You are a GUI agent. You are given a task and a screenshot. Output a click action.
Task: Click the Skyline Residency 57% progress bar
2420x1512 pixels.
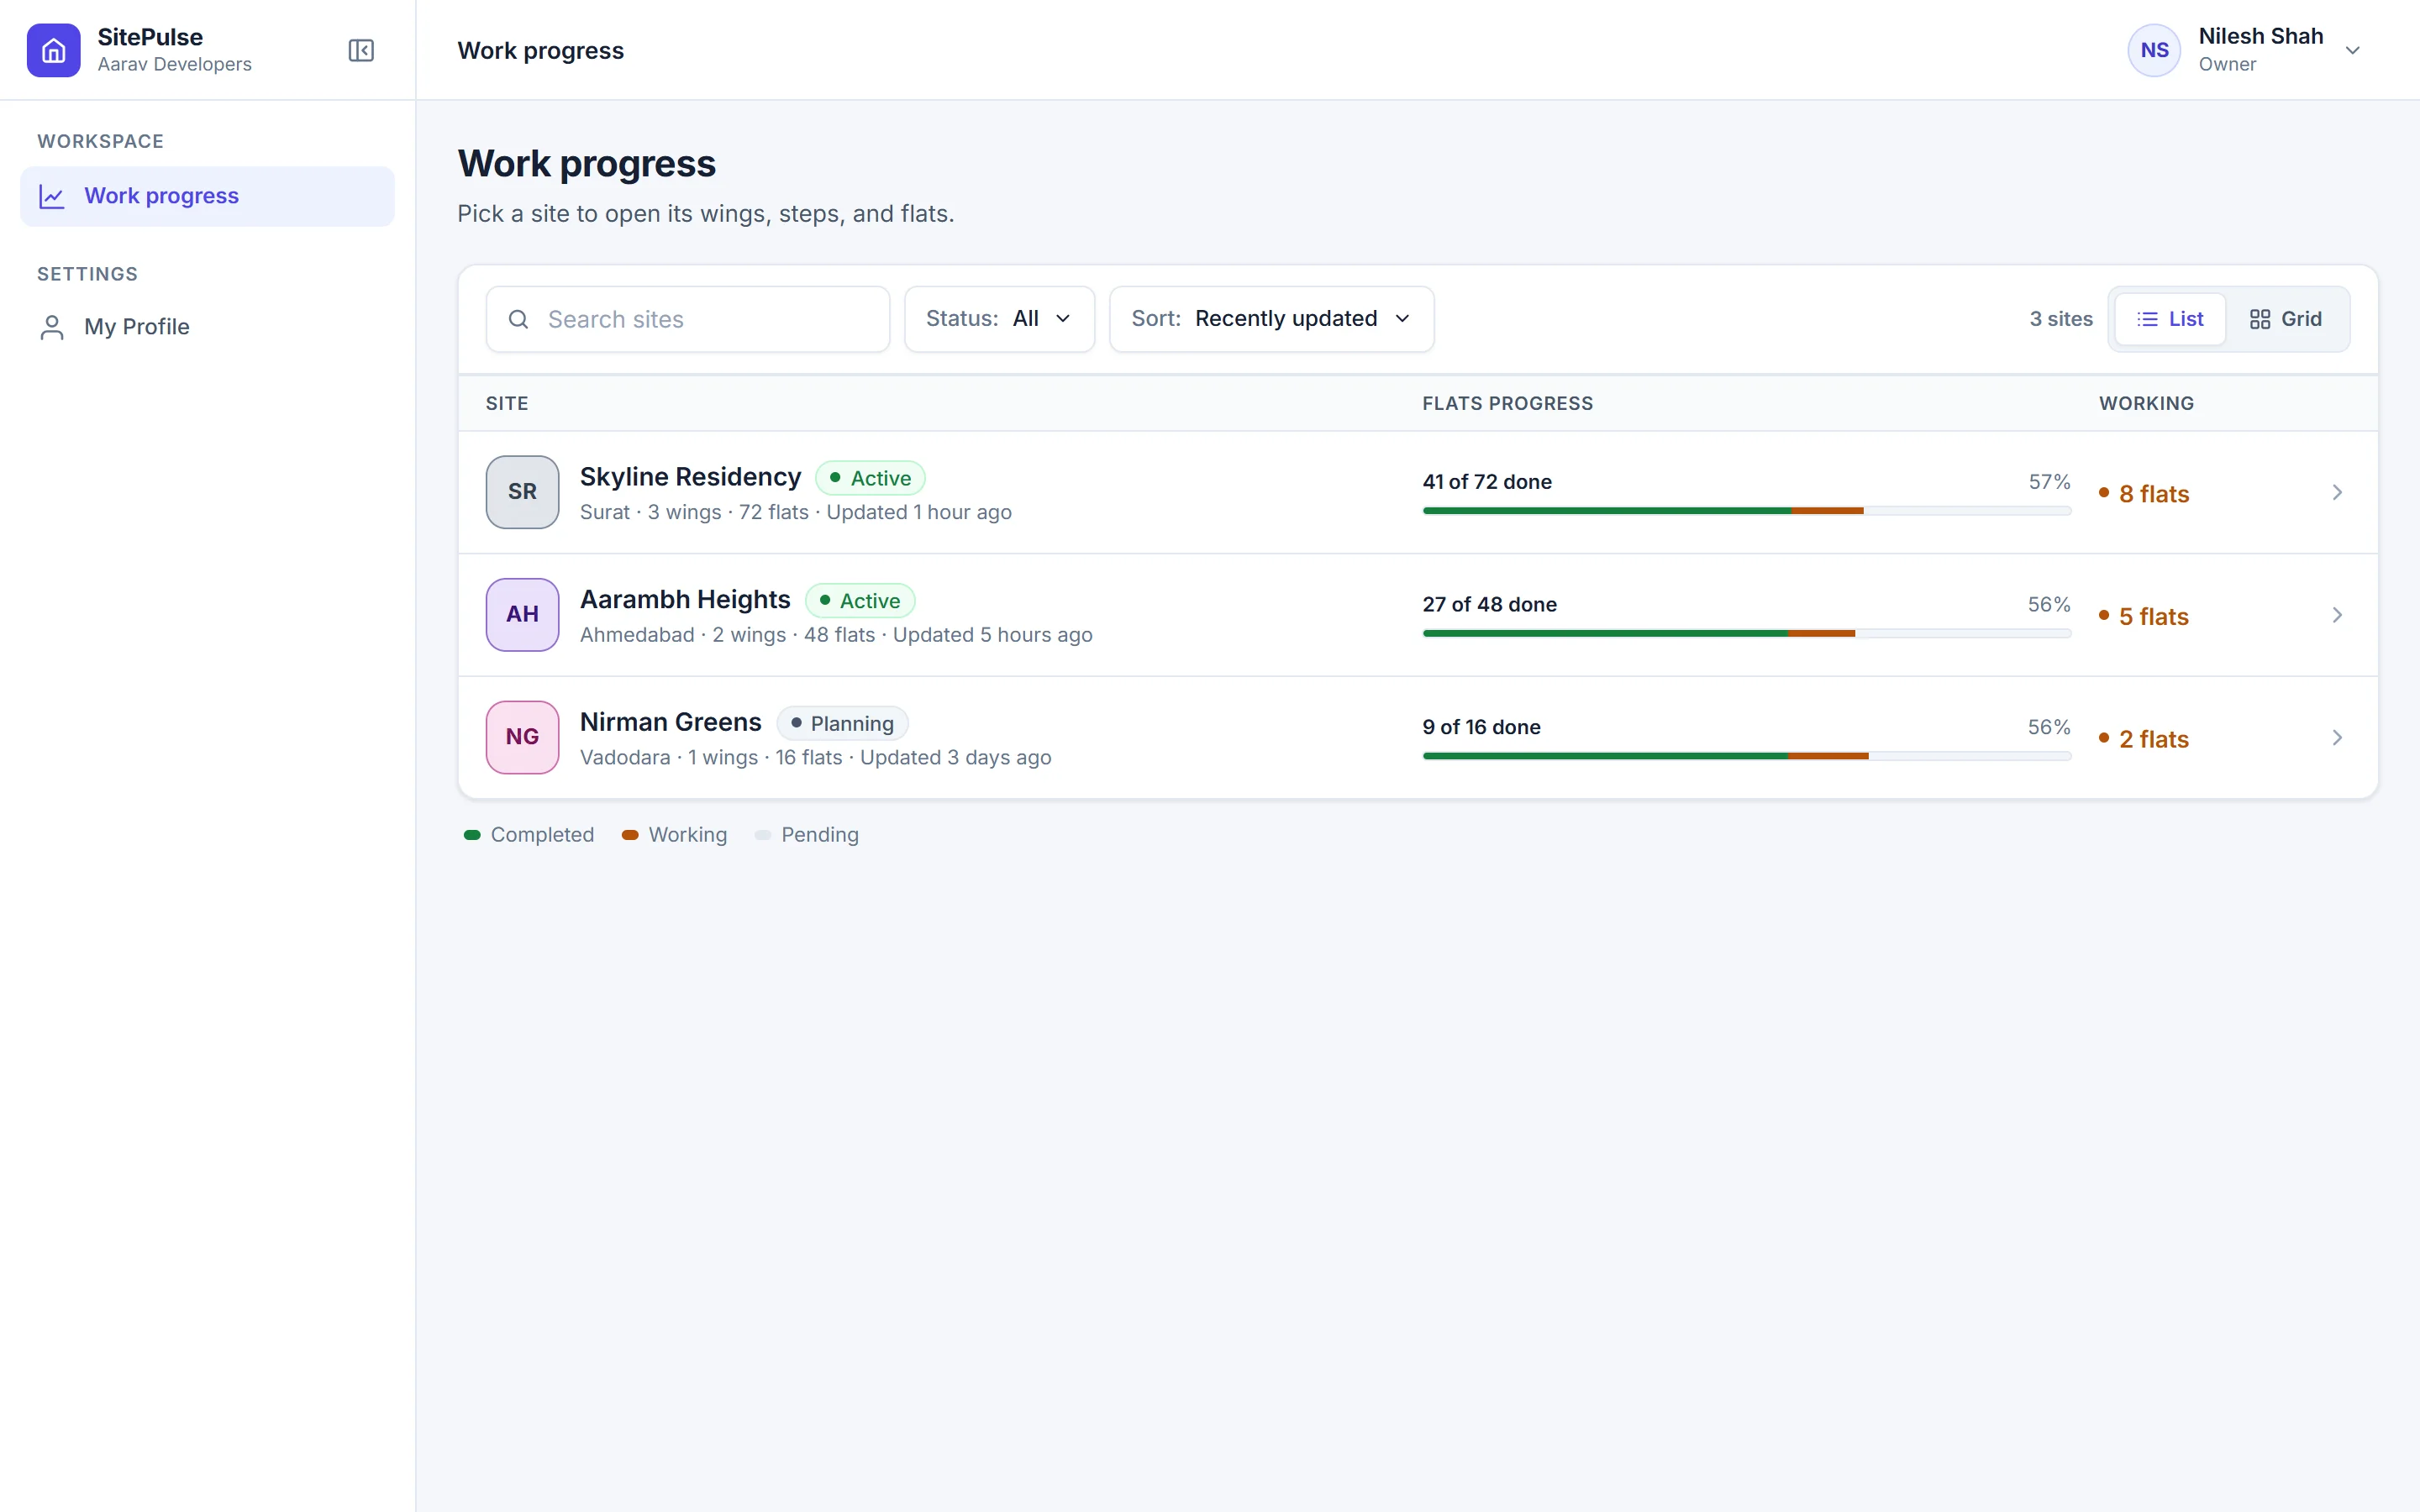tap(1746, 511)
